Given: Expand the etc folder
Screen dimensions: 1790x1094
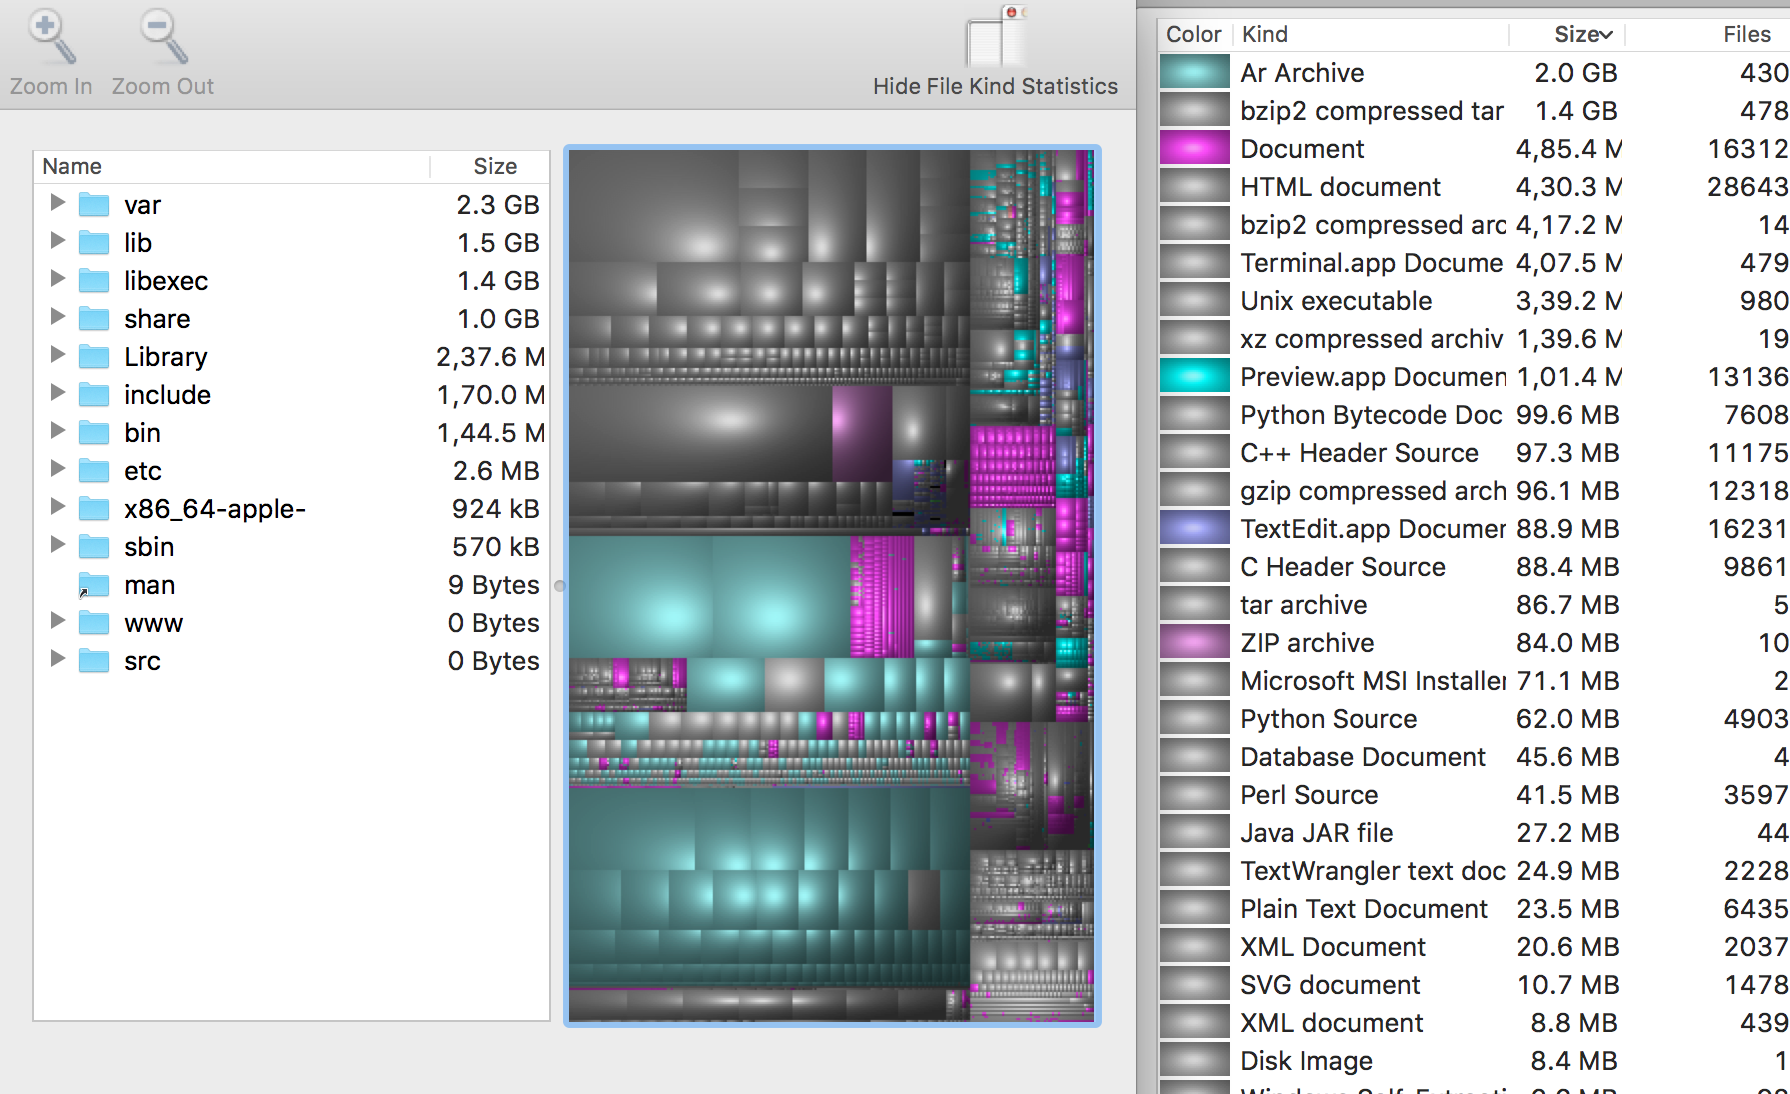Looking at the screenshot, I should coord(57,469).
